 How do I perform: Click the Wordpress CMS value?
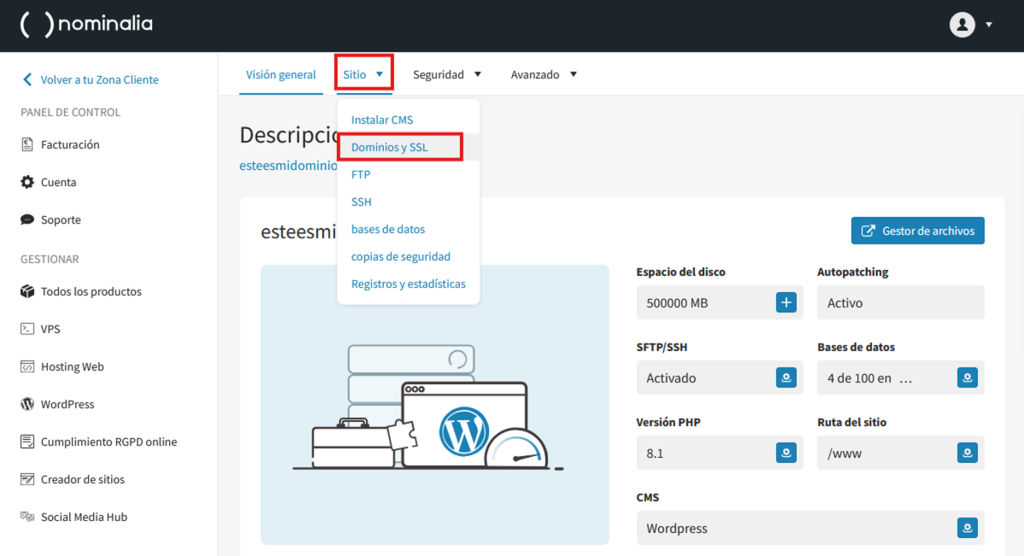coord(677,529)
